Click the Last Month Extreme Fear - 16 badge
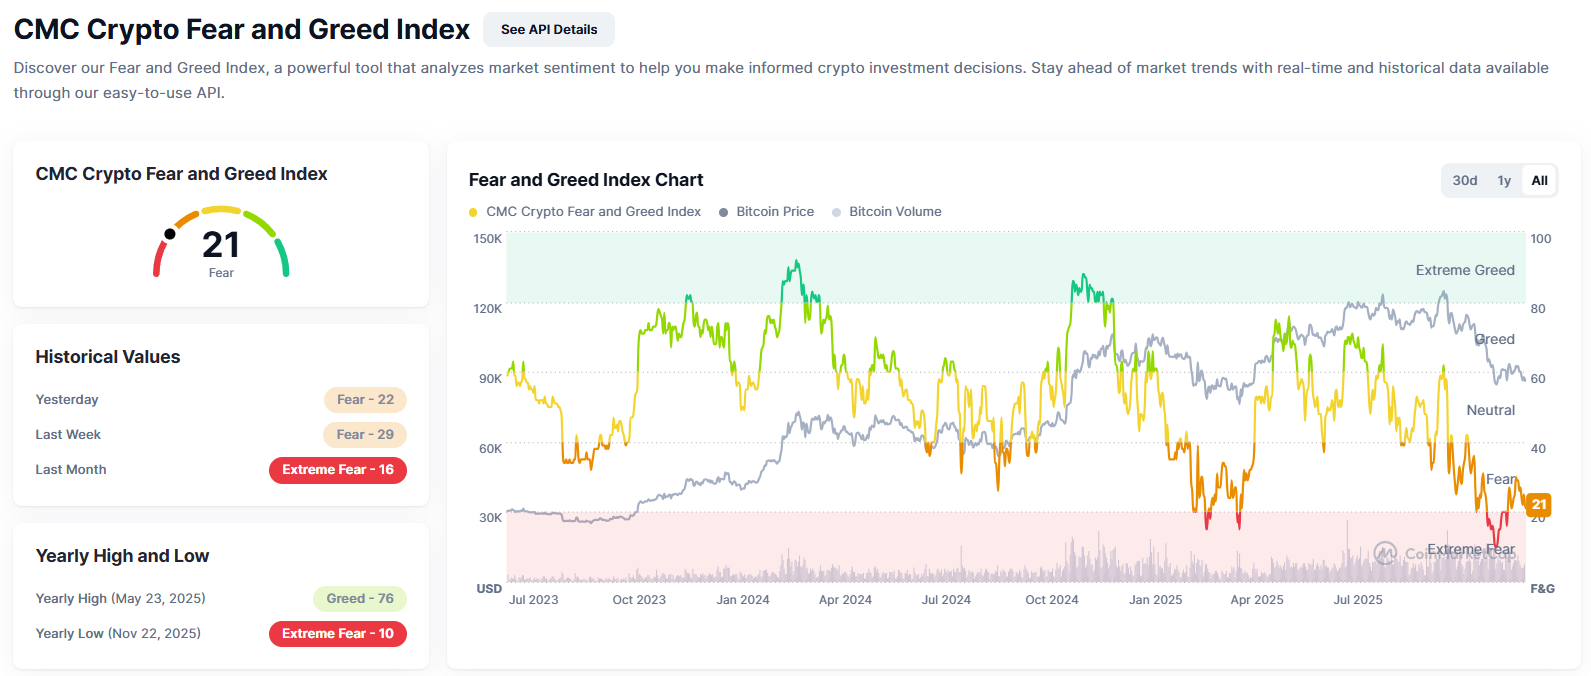The width and height of the screenshot is (1591, 676). pos(338,470)
